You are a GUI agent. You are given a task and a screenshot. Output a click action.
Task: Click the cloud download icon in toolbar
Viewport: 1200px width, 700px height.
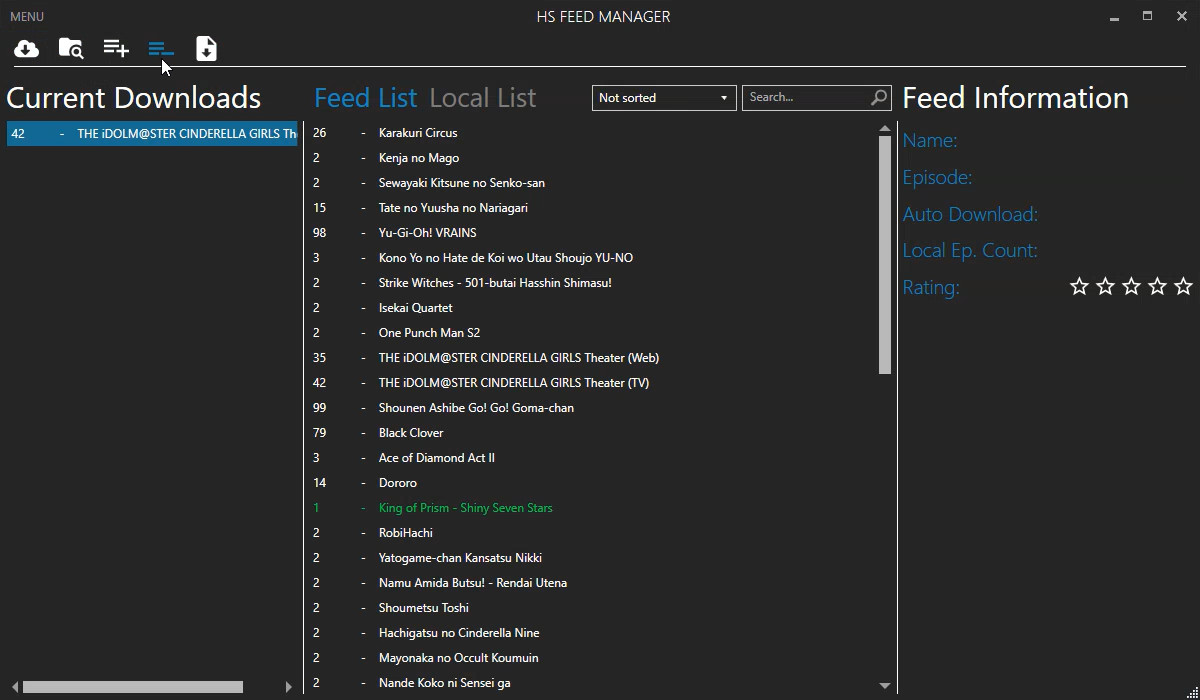27,49
